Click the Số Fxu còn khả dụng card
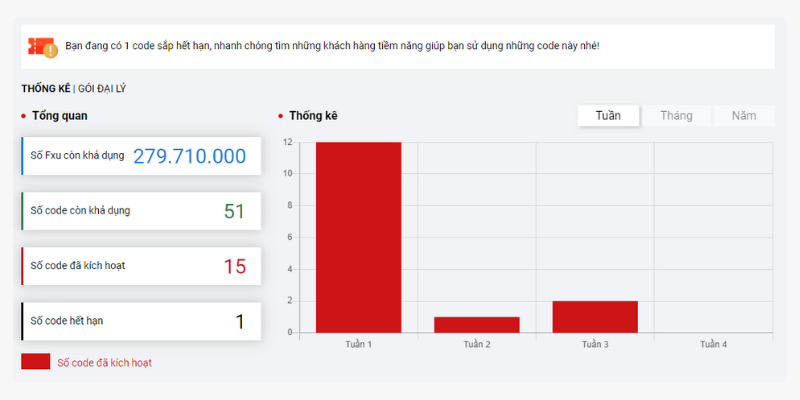 (x=141, y=156)
